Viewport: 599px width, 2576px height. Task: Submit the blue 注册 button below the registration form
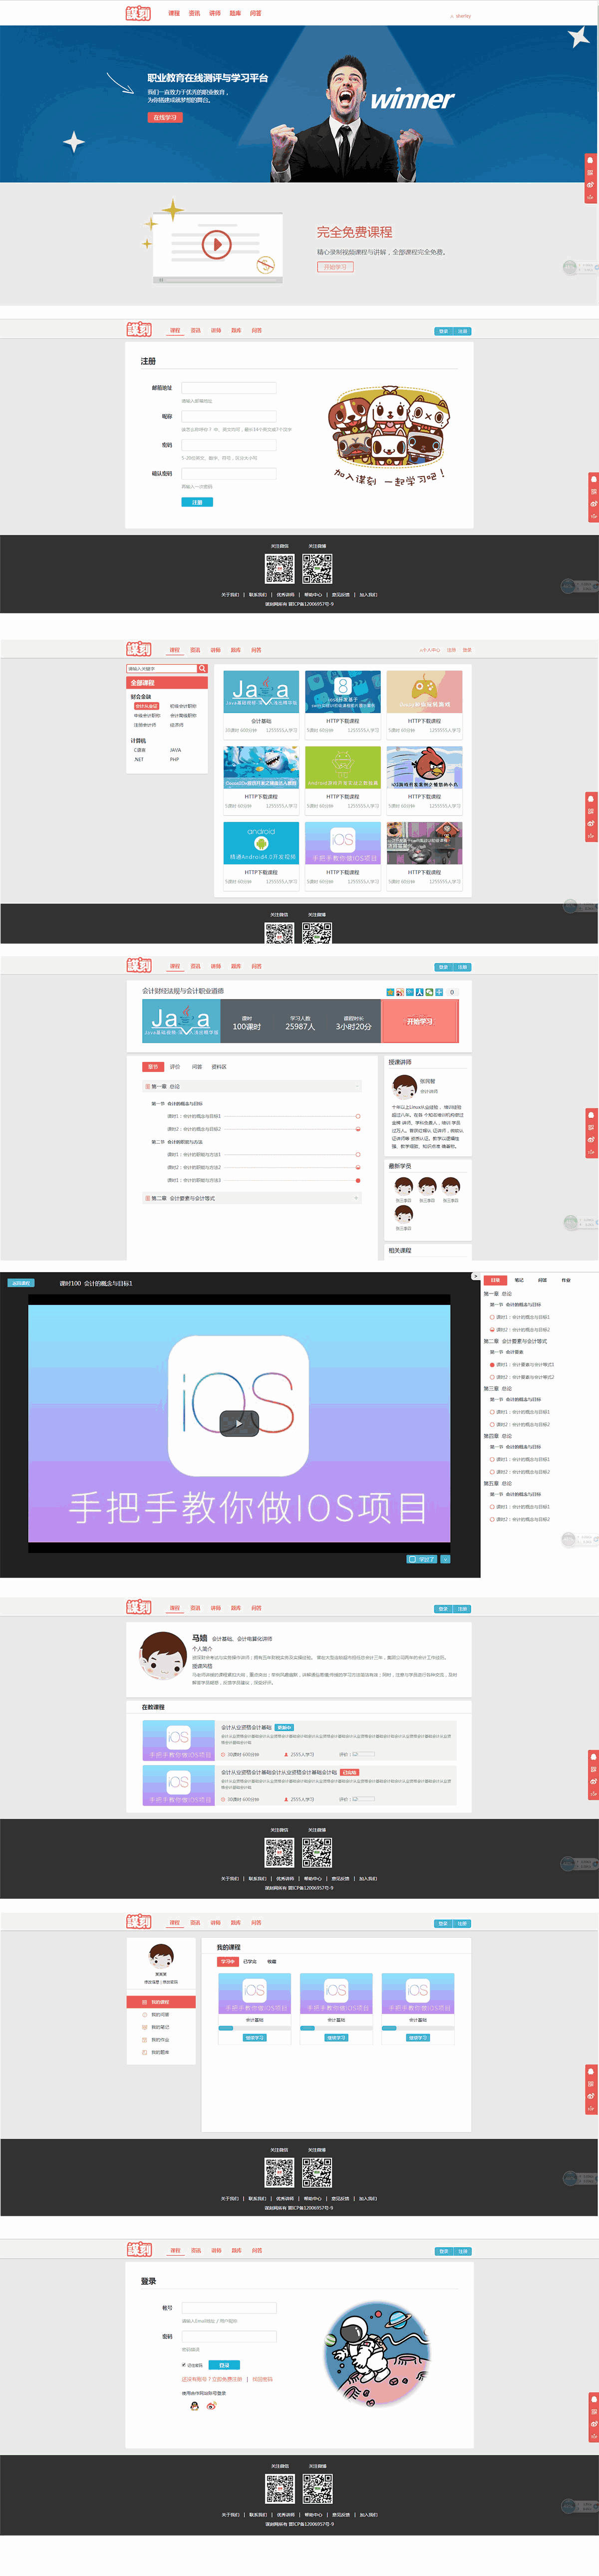pyautogui.click(x=197, y=502)
